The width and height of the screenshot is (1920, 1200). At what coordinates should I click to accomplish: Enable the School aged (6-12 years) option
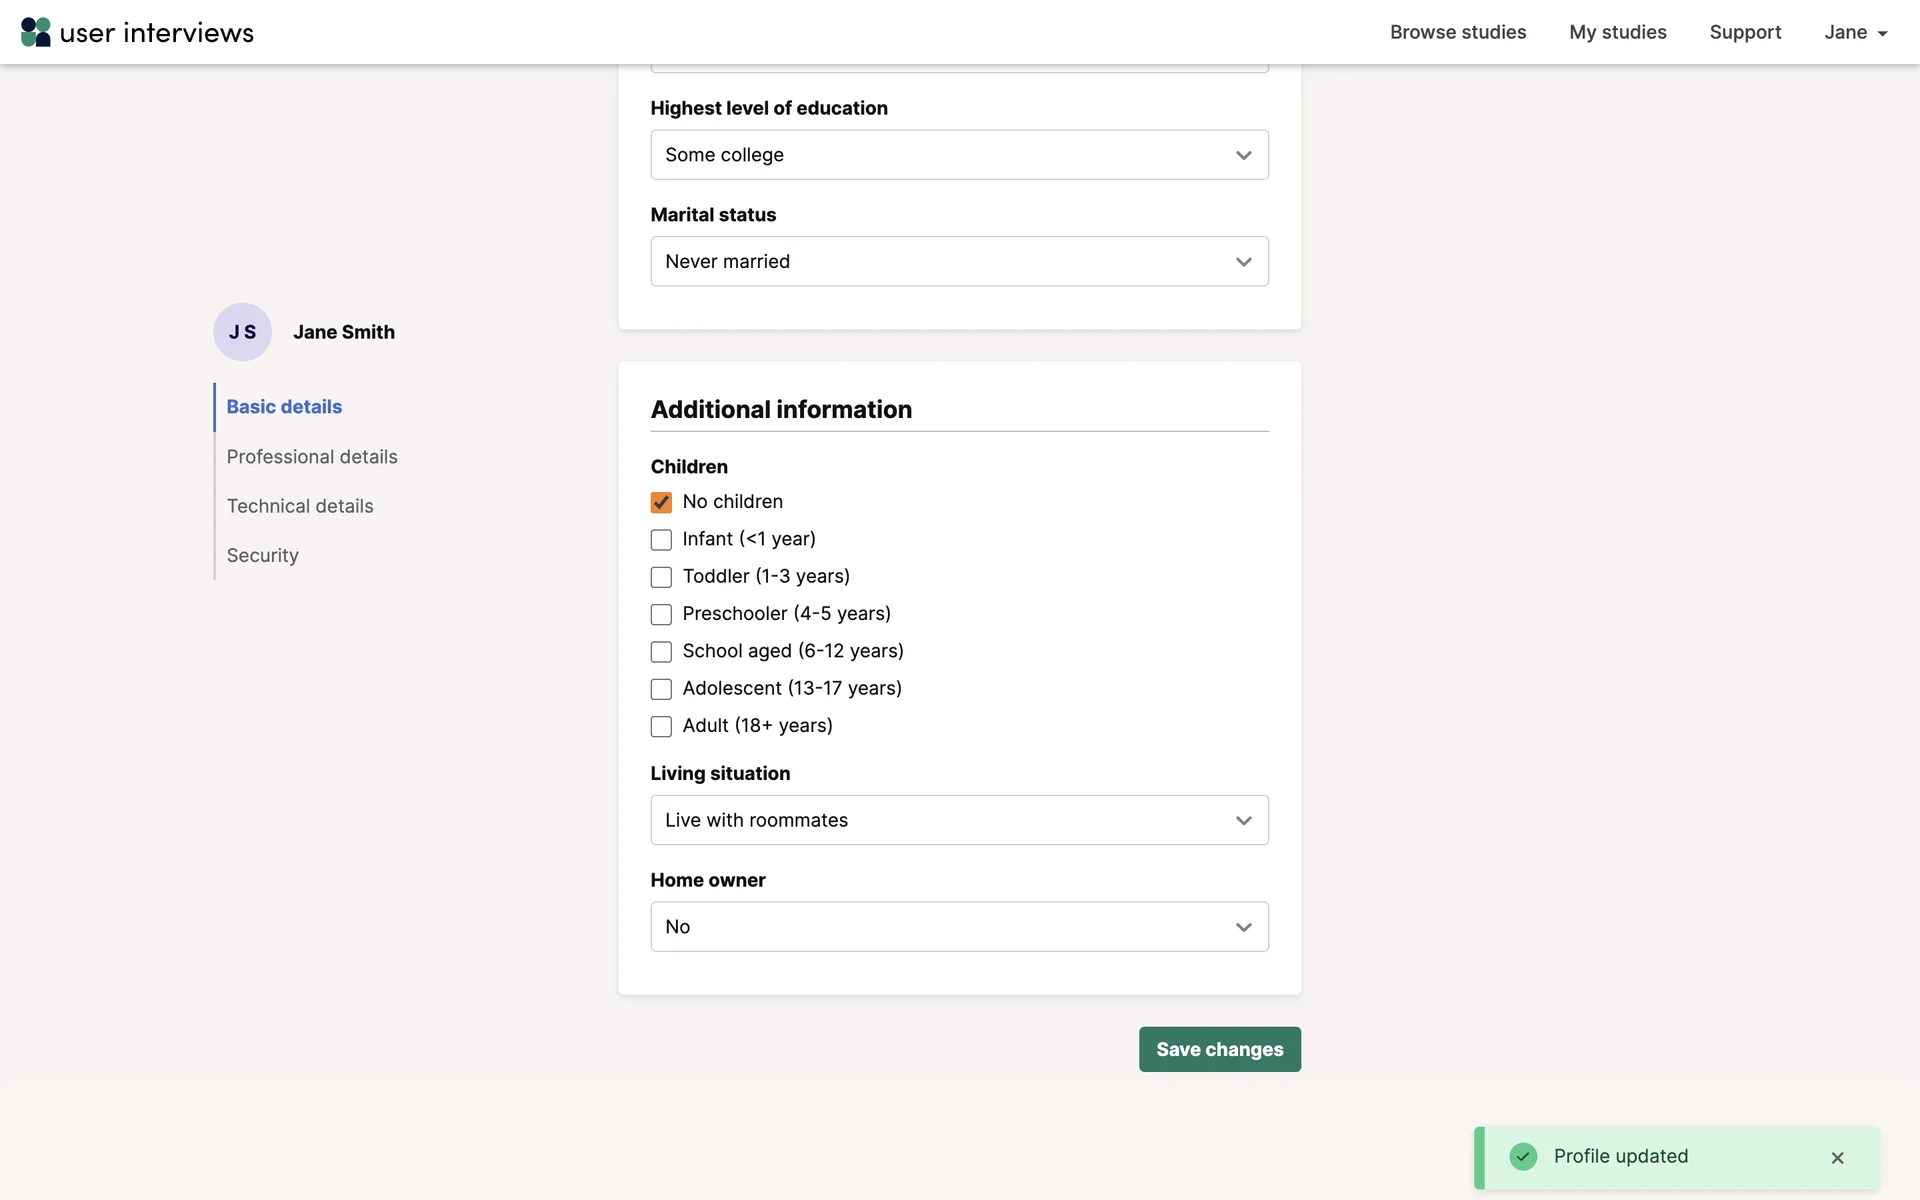click(661, 652)
